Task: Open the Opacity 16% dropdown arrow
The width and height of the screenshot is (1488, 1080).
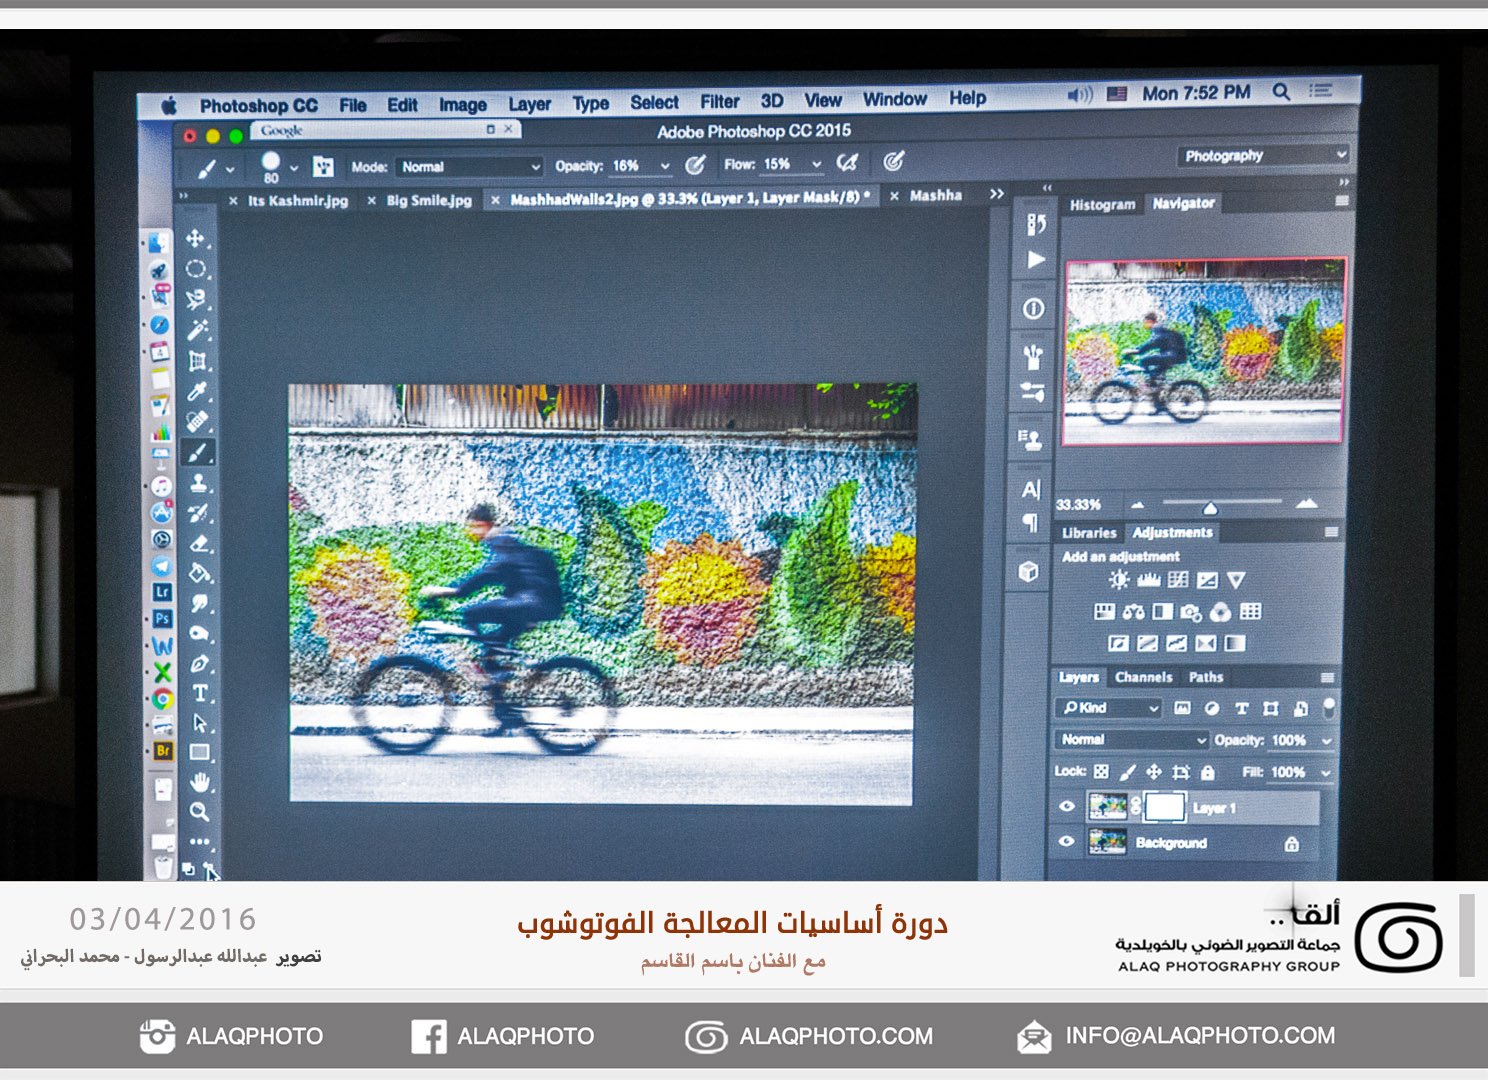Action: pyautogui.click(x=665, y=166)
